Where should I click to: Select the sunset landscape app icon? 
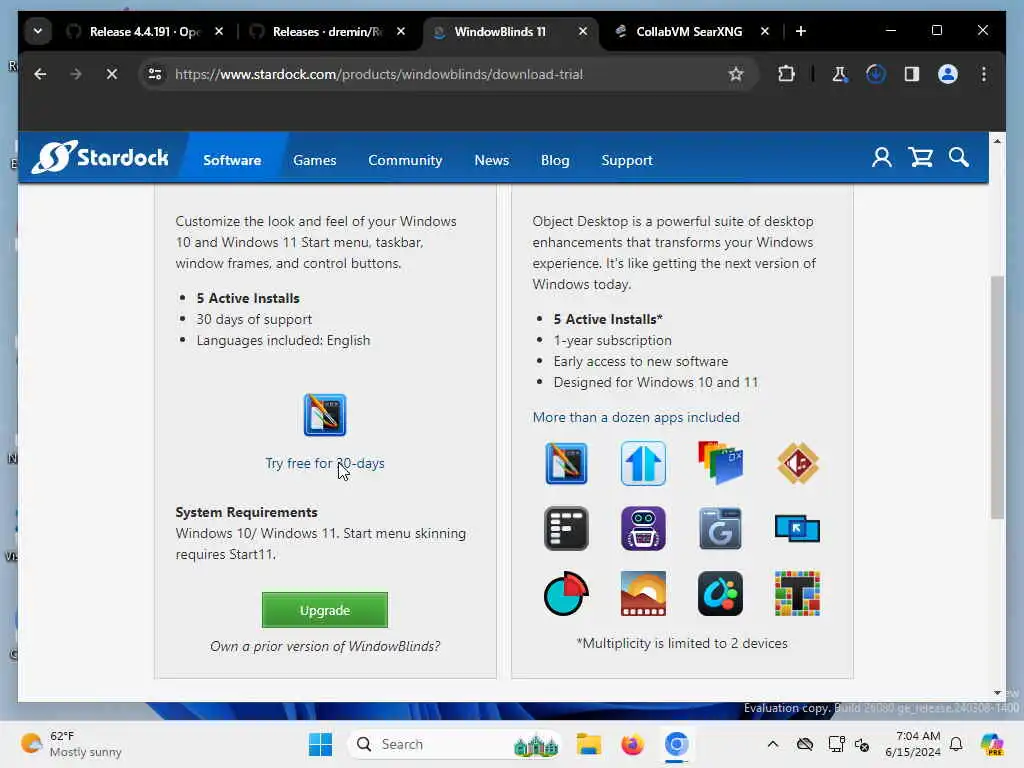click(643, 594)
